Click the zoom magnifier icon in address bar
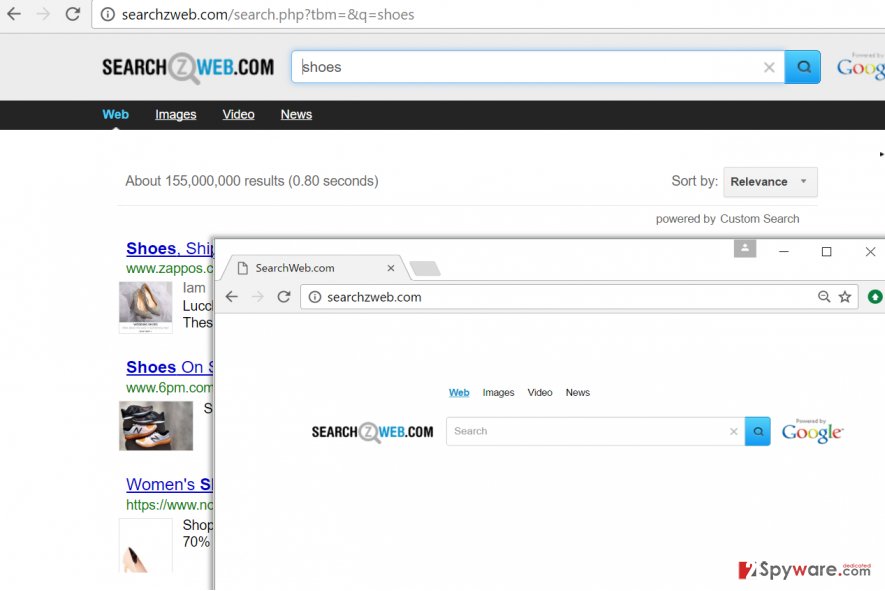 pyautogui.click(x=824, y=297)
